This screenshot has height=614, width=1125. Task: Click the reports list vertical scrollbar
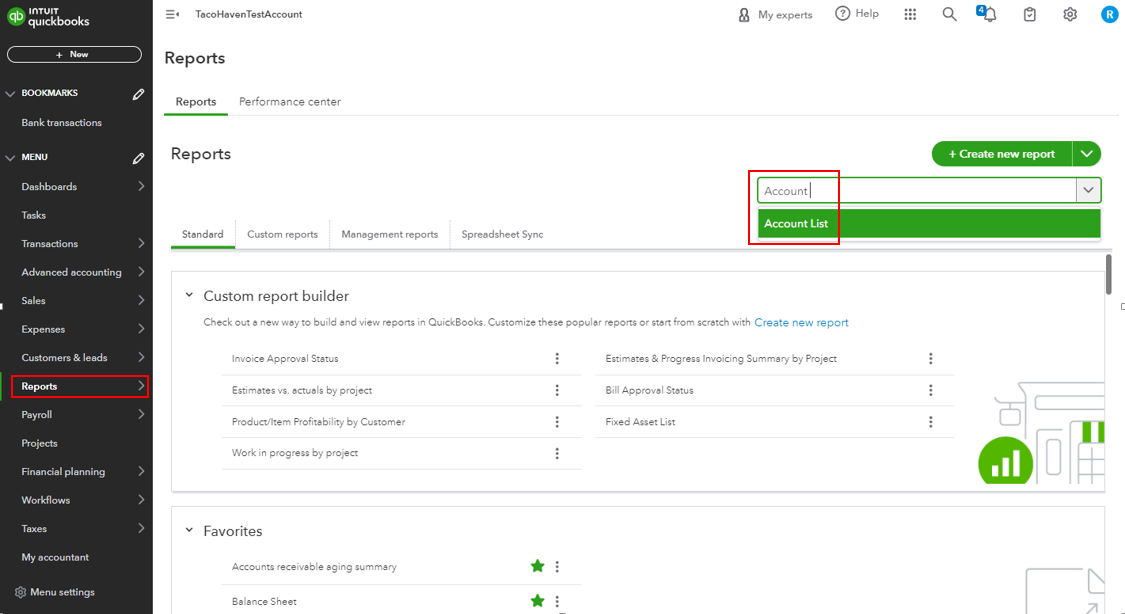tap(1108, 274)
